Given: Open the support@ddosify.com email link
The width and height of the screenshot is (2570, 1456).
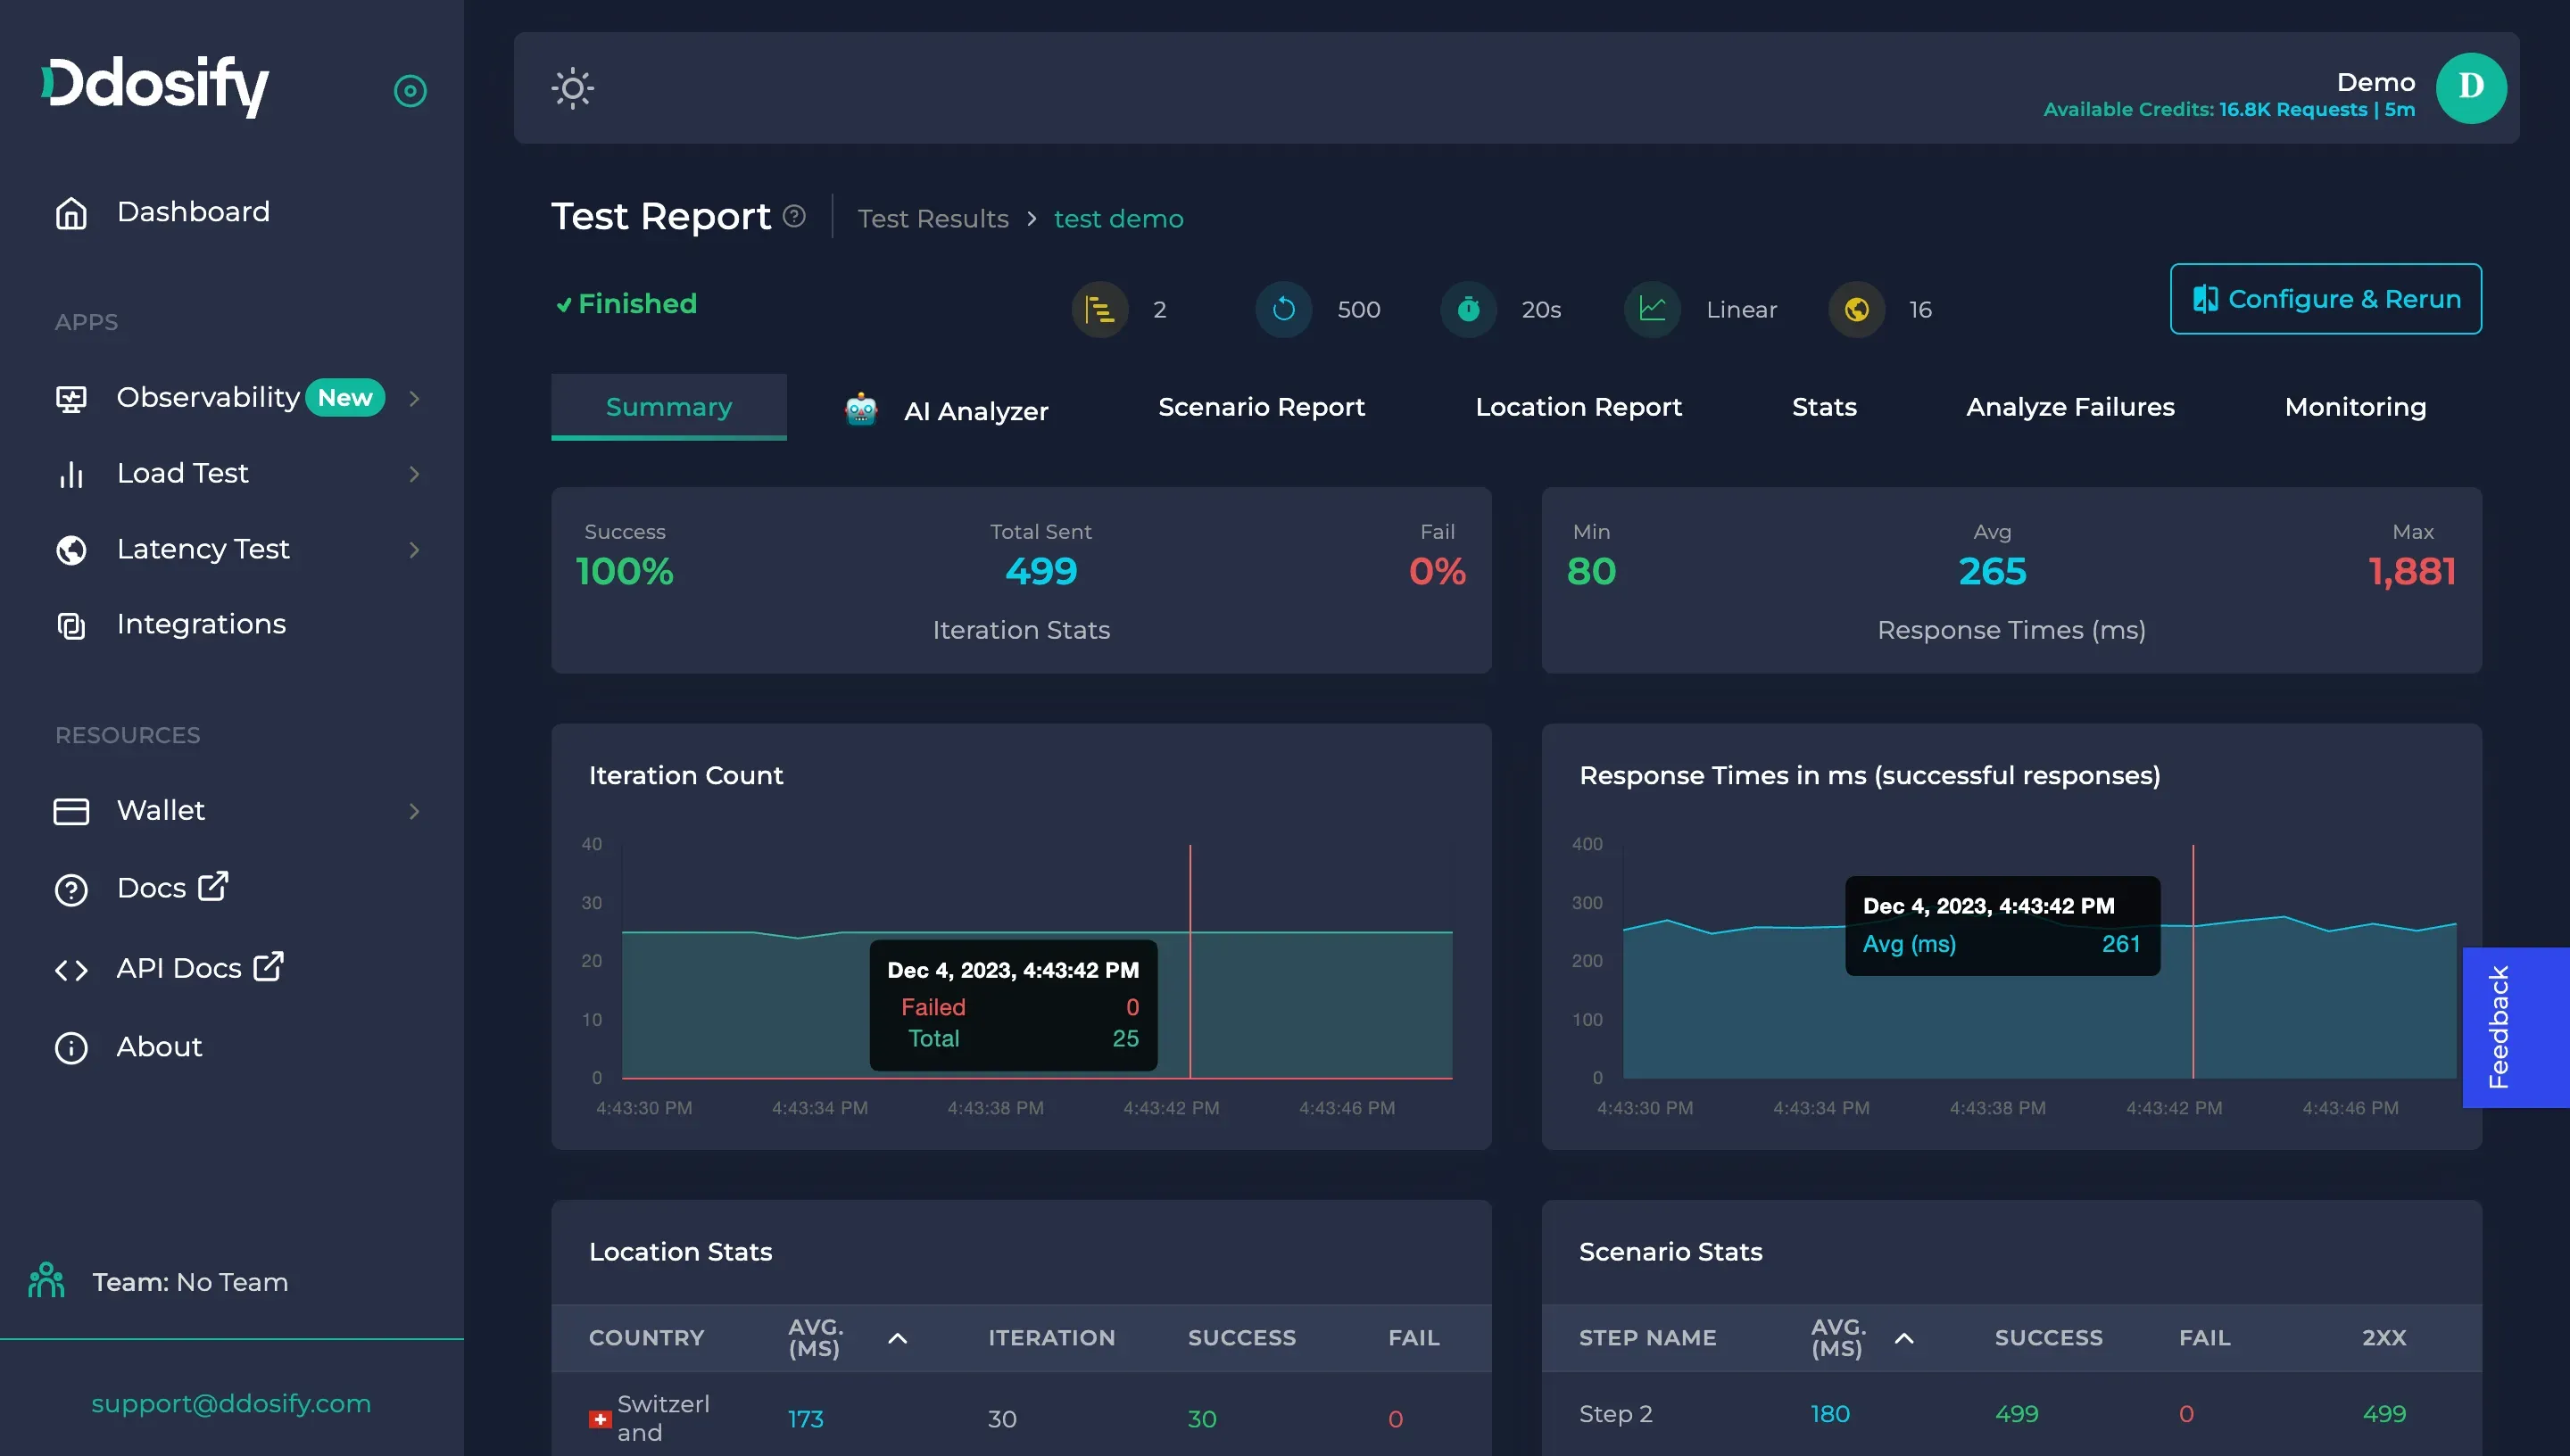Looking at the screenshot, I should pyautogui.click(x=231, y=1403).
